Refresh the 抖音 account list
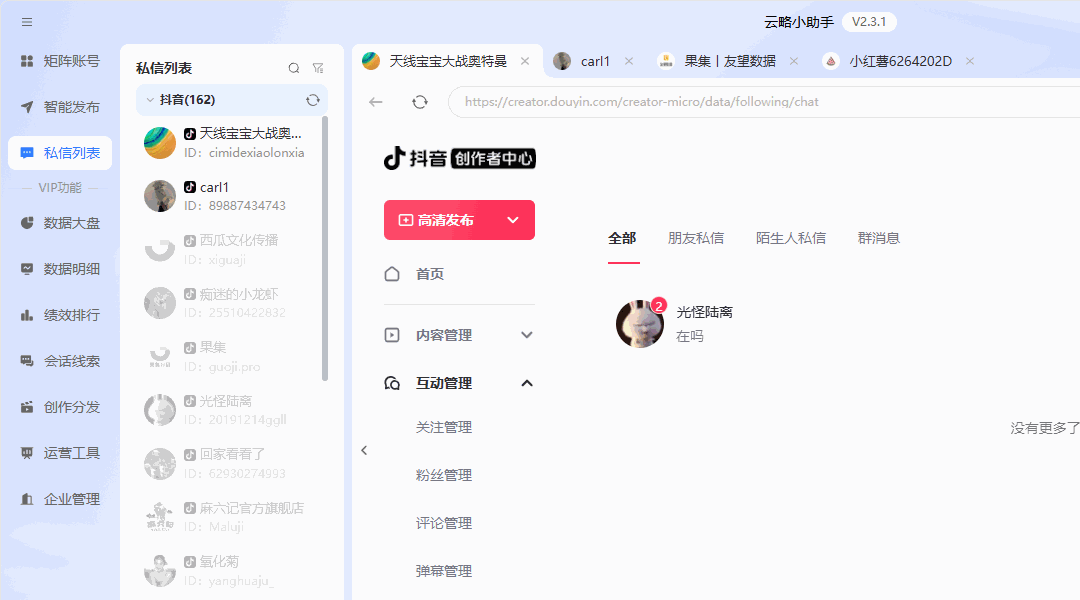This screenshot has width=1080, height=600. point(313,100)
